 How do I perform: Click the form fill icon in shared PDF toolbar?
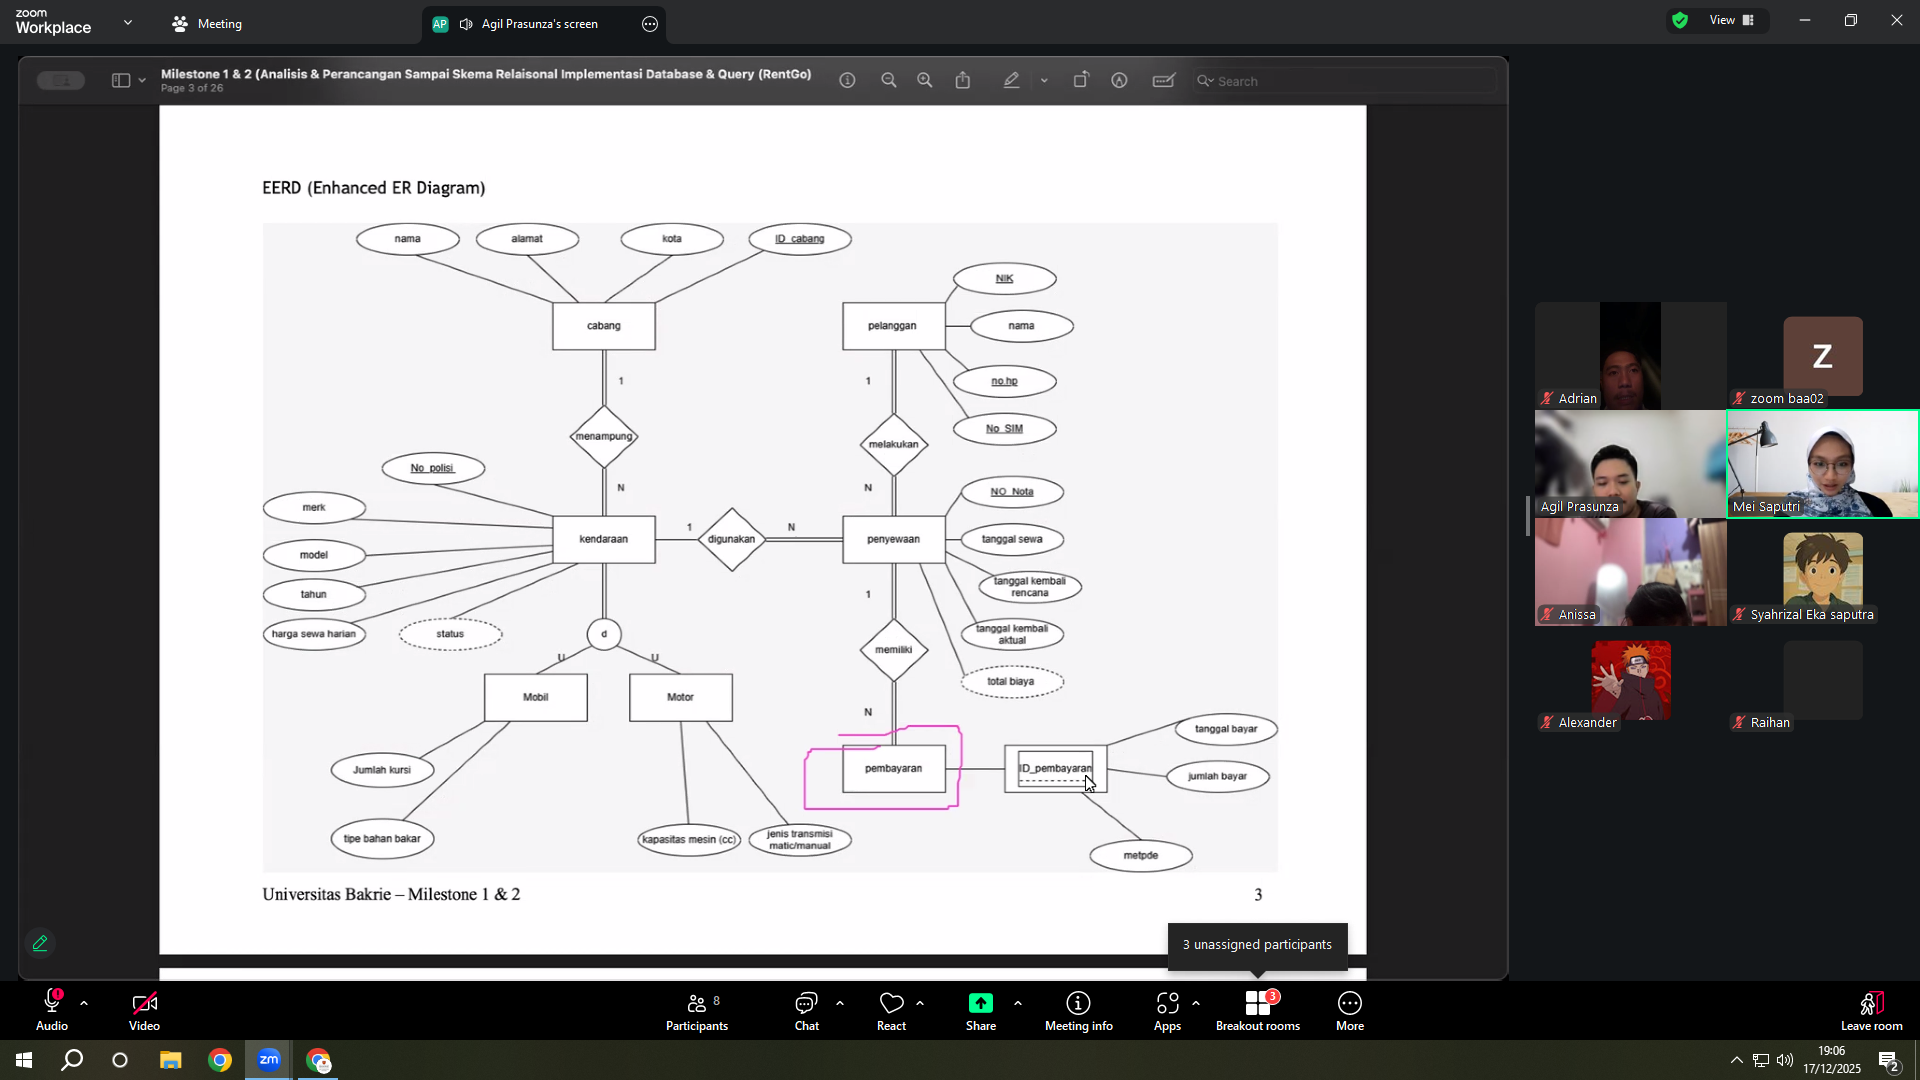1163,81
